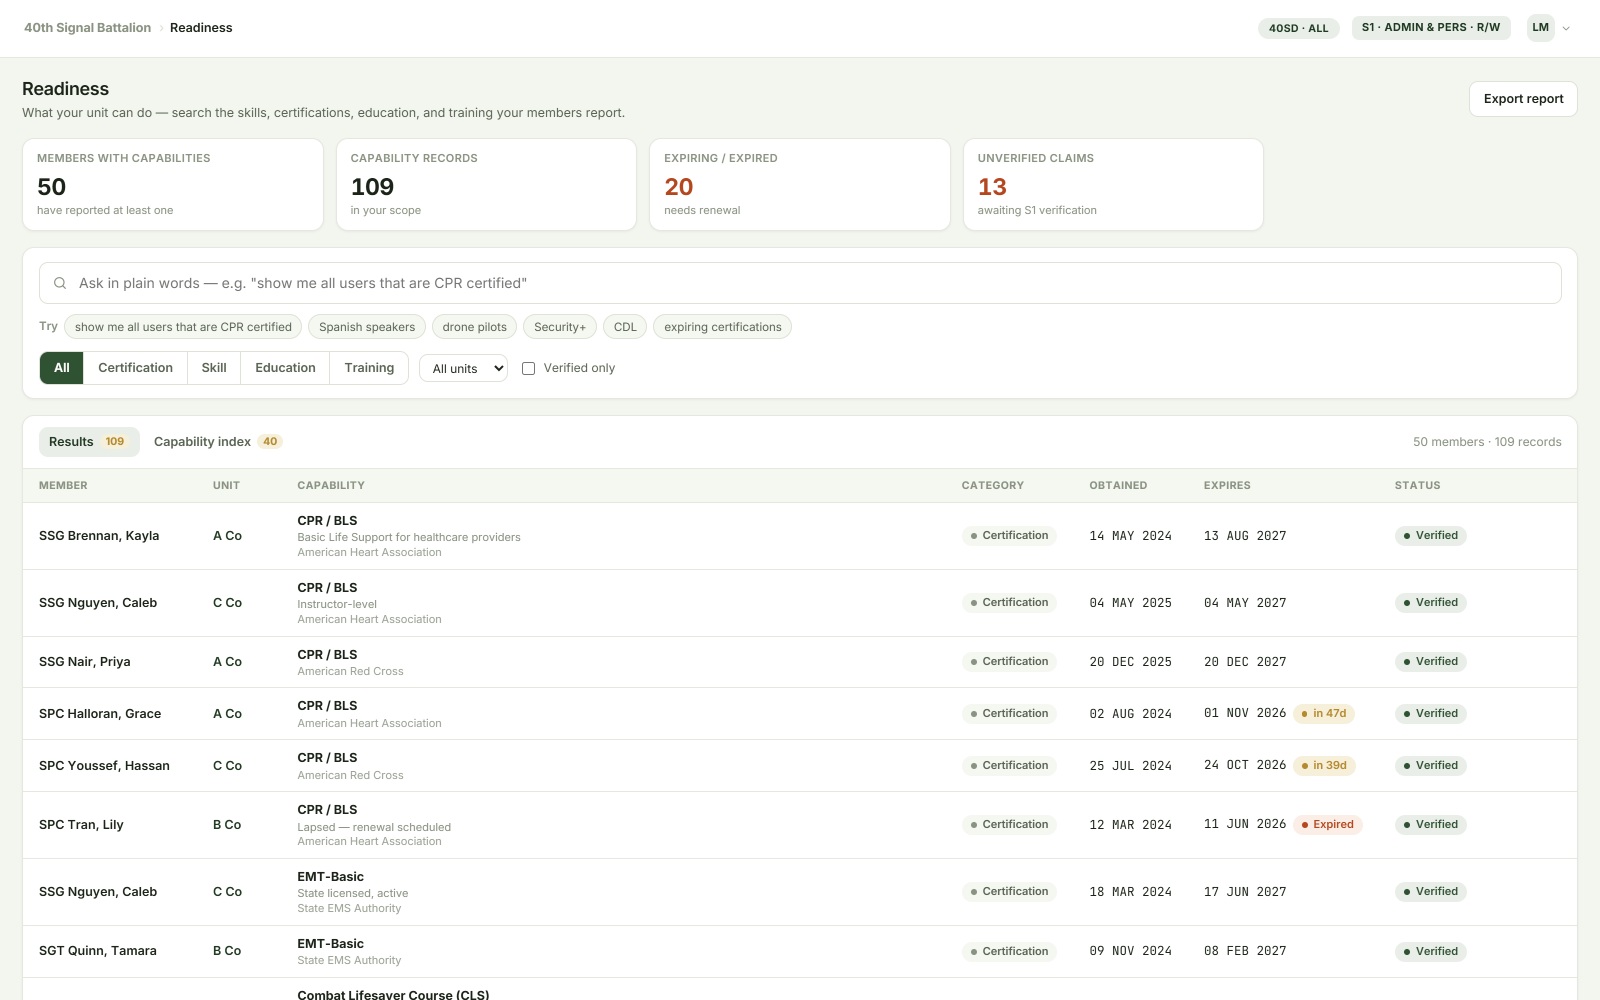Click the Export report button
Viewport: 1600px width, 1000px height.
point(1523,99)
